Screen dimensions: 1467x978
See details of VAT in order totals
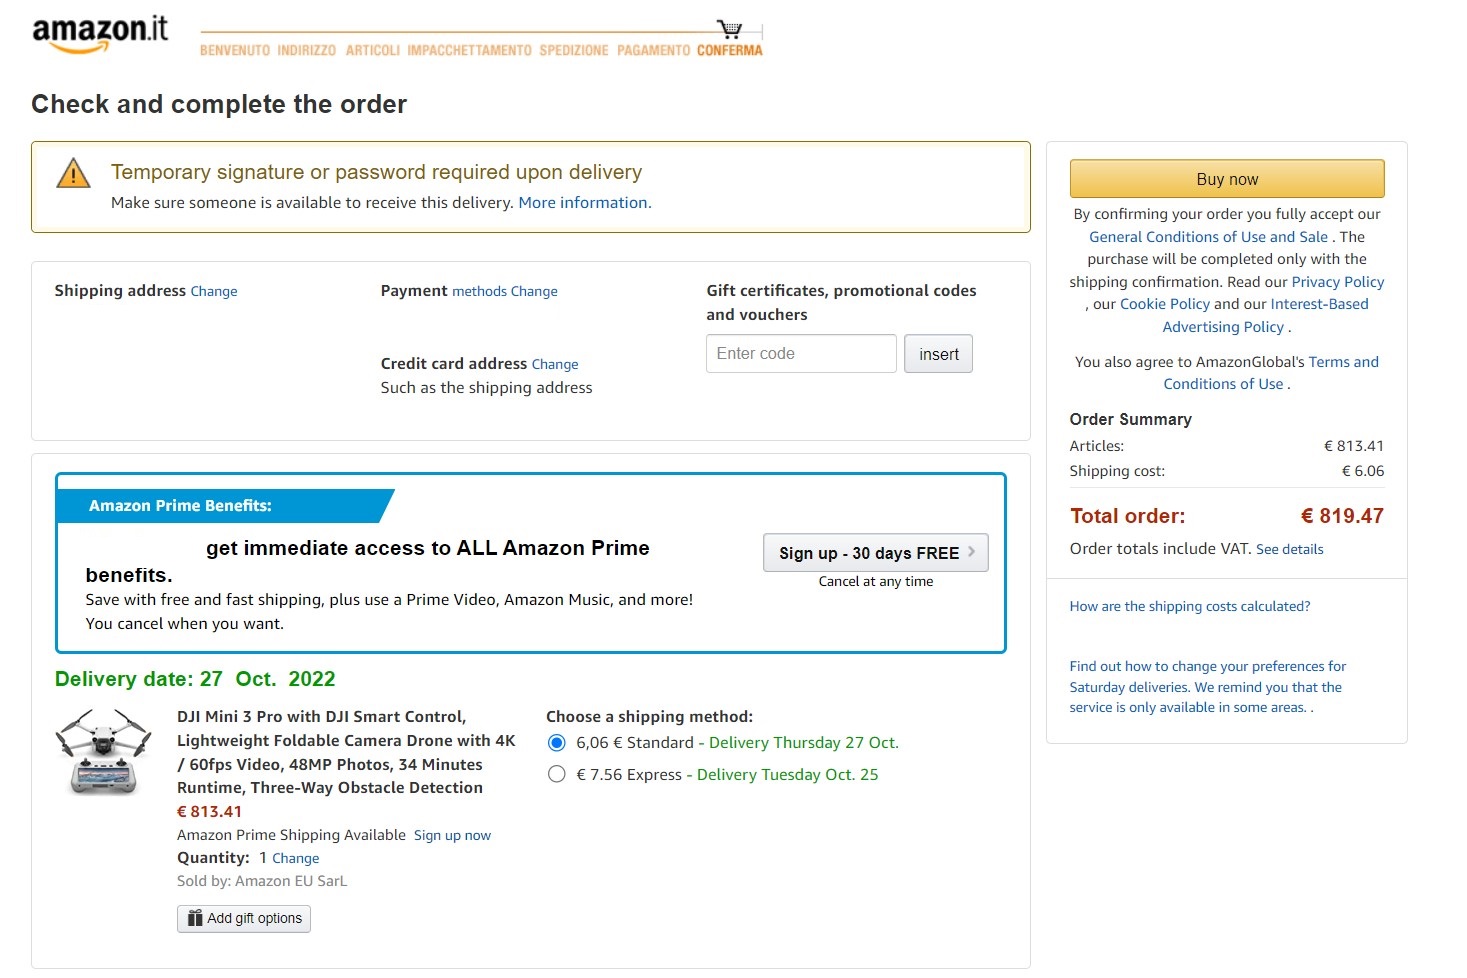(1289, 550)
